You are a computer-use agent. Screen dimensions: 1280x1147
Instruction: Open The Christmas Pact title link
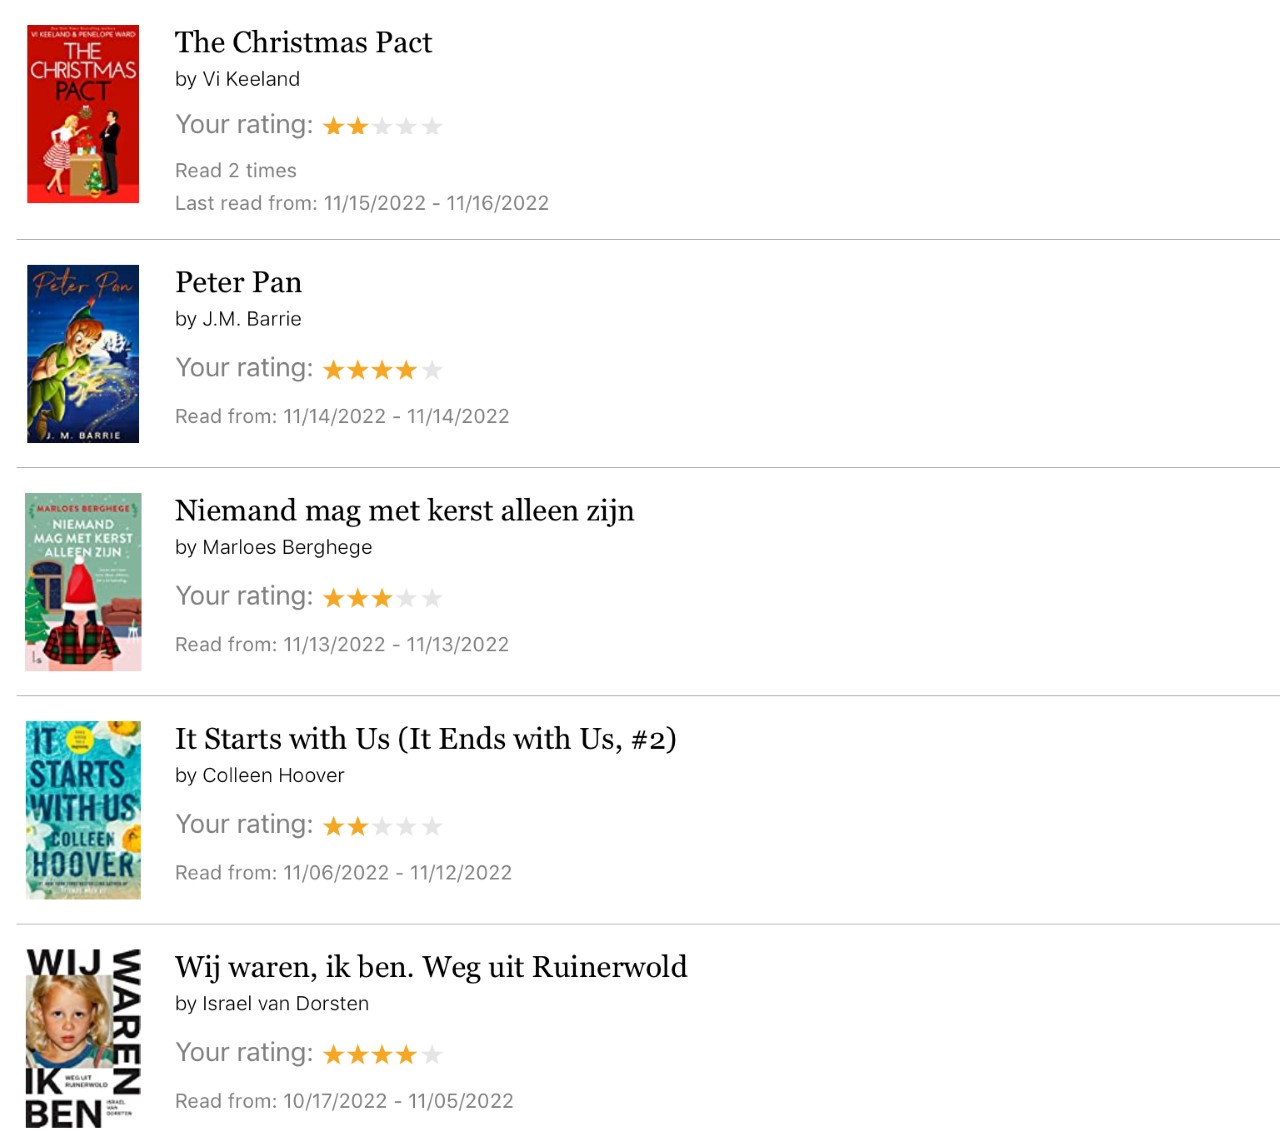(x=304, y=42)
